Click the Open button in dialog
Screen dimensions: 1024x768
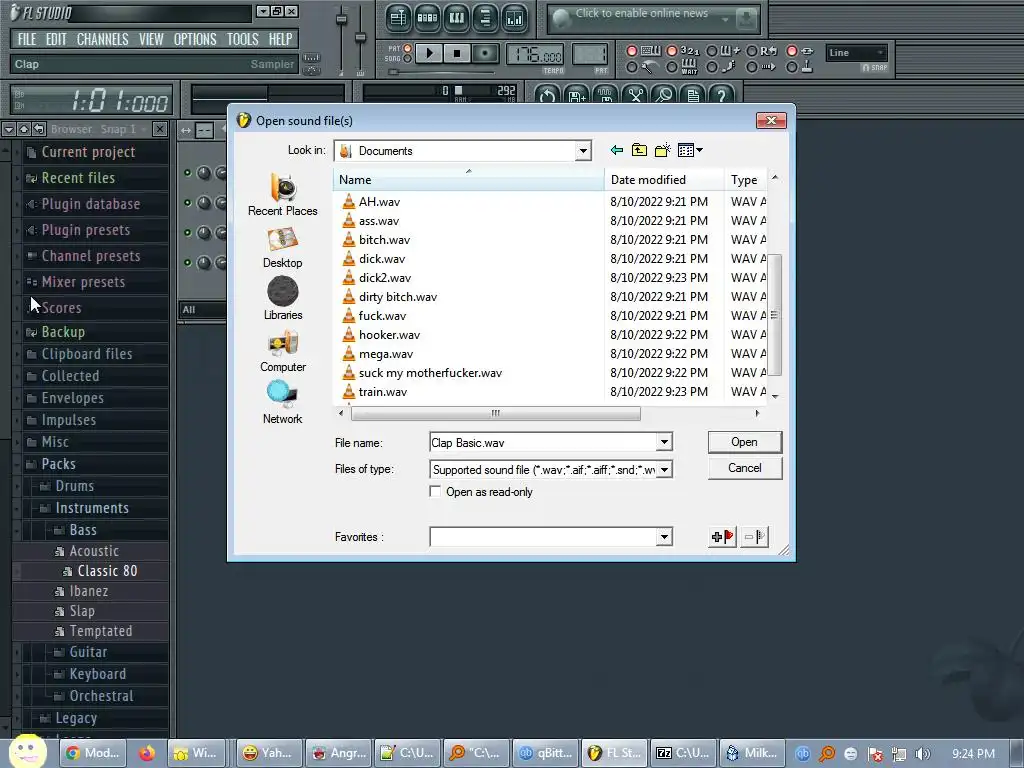click(744, 442)
